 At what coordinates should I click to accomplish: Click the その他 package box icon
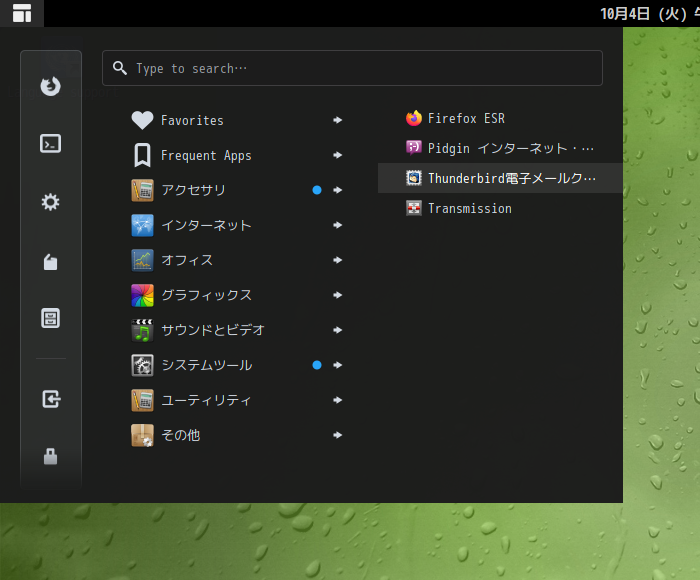(142, 435)
